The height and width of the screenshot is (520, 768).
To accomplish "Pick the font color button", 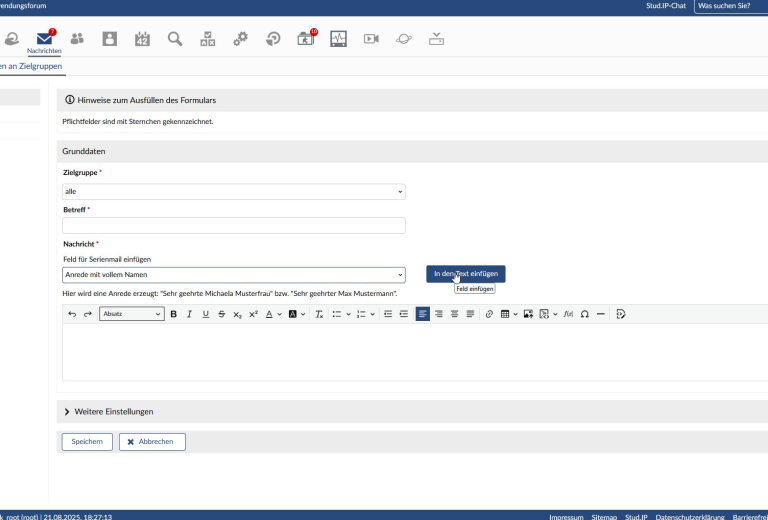I will click(x=269, y=314).
